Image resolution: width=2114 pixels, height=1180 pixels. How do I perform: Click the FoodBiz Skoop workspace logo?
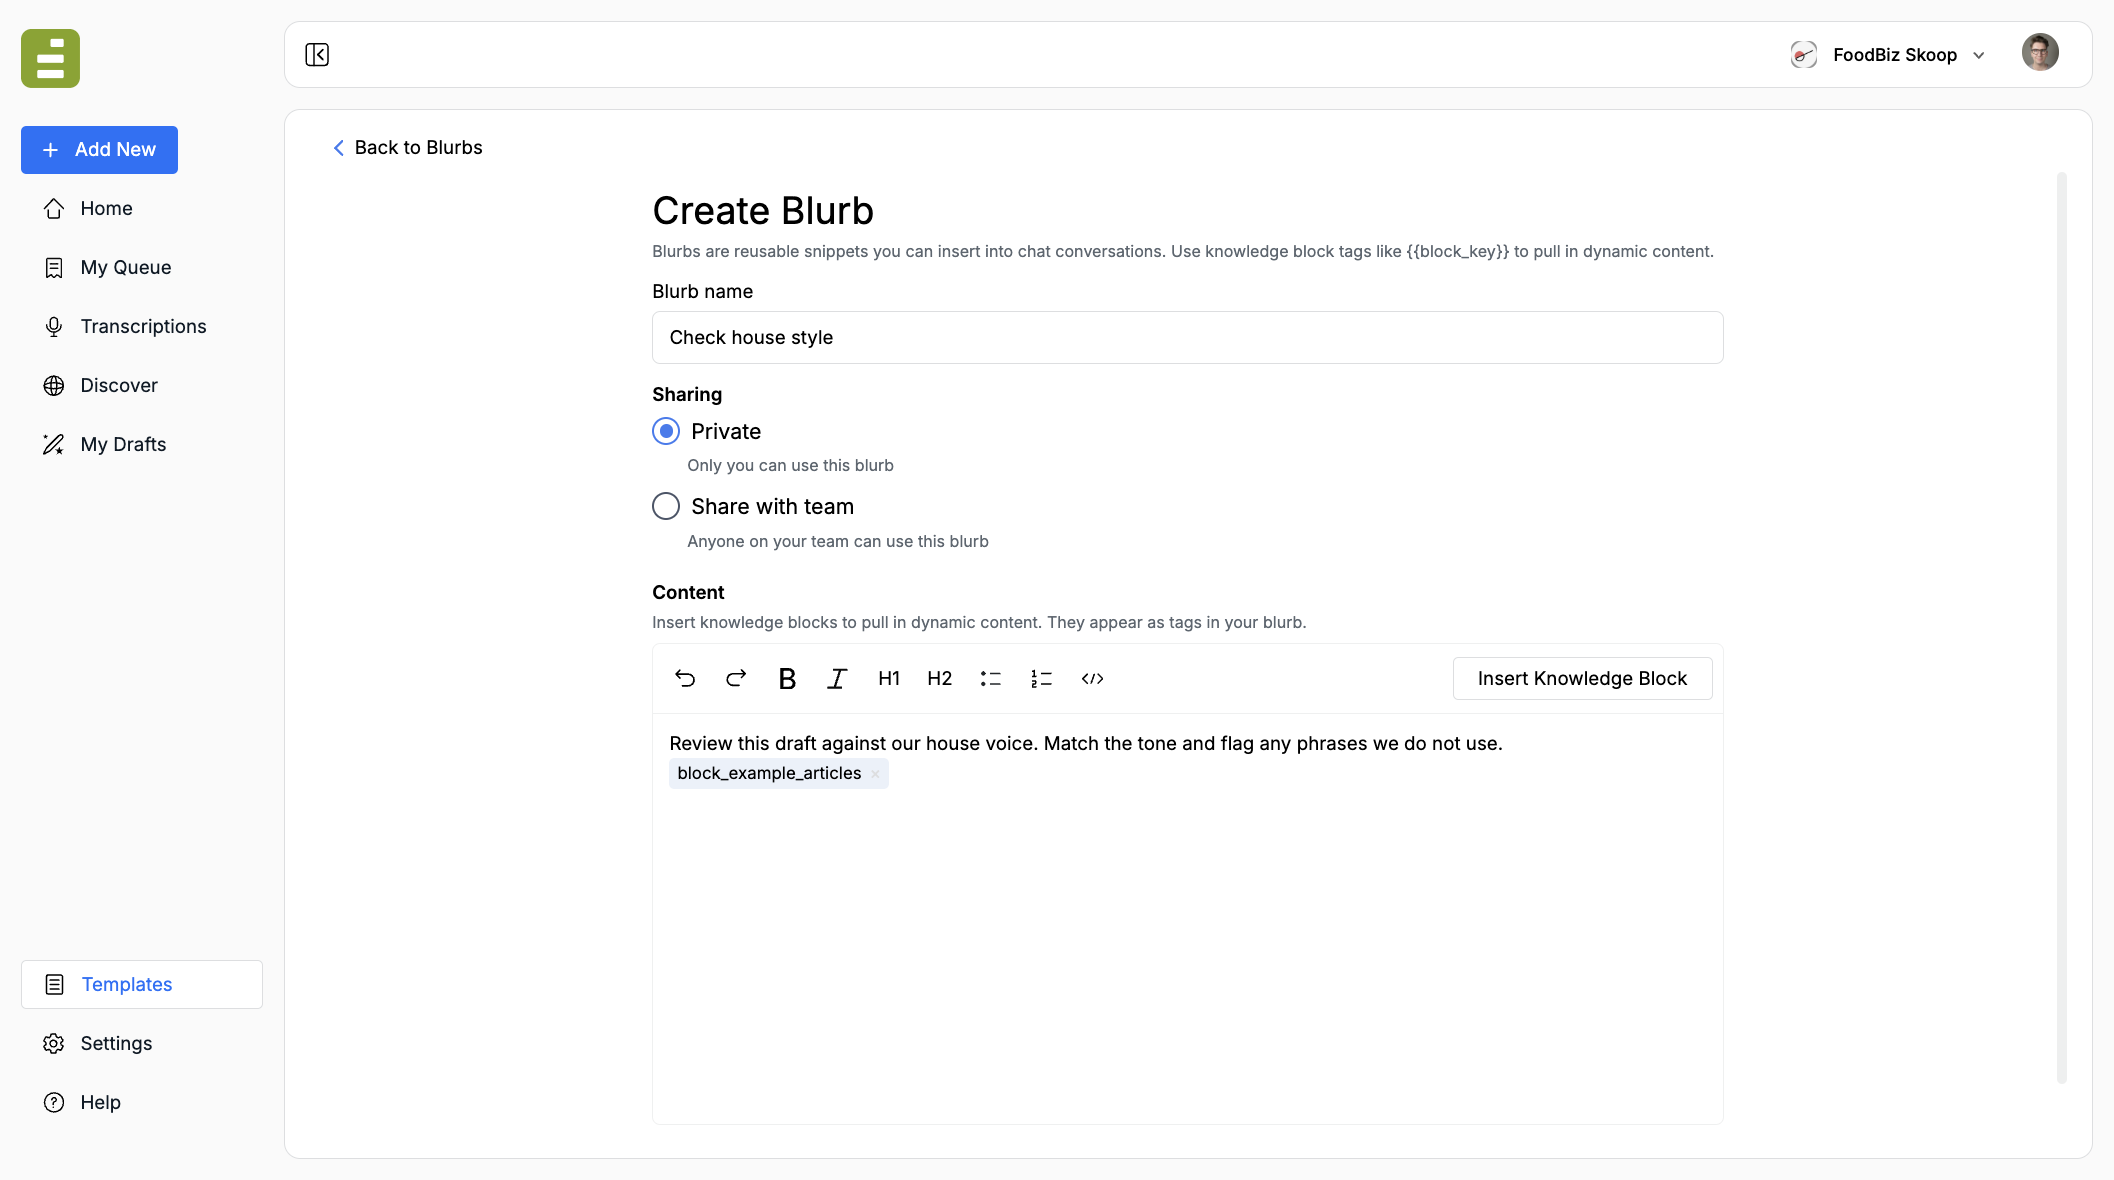click(1804, 55)
